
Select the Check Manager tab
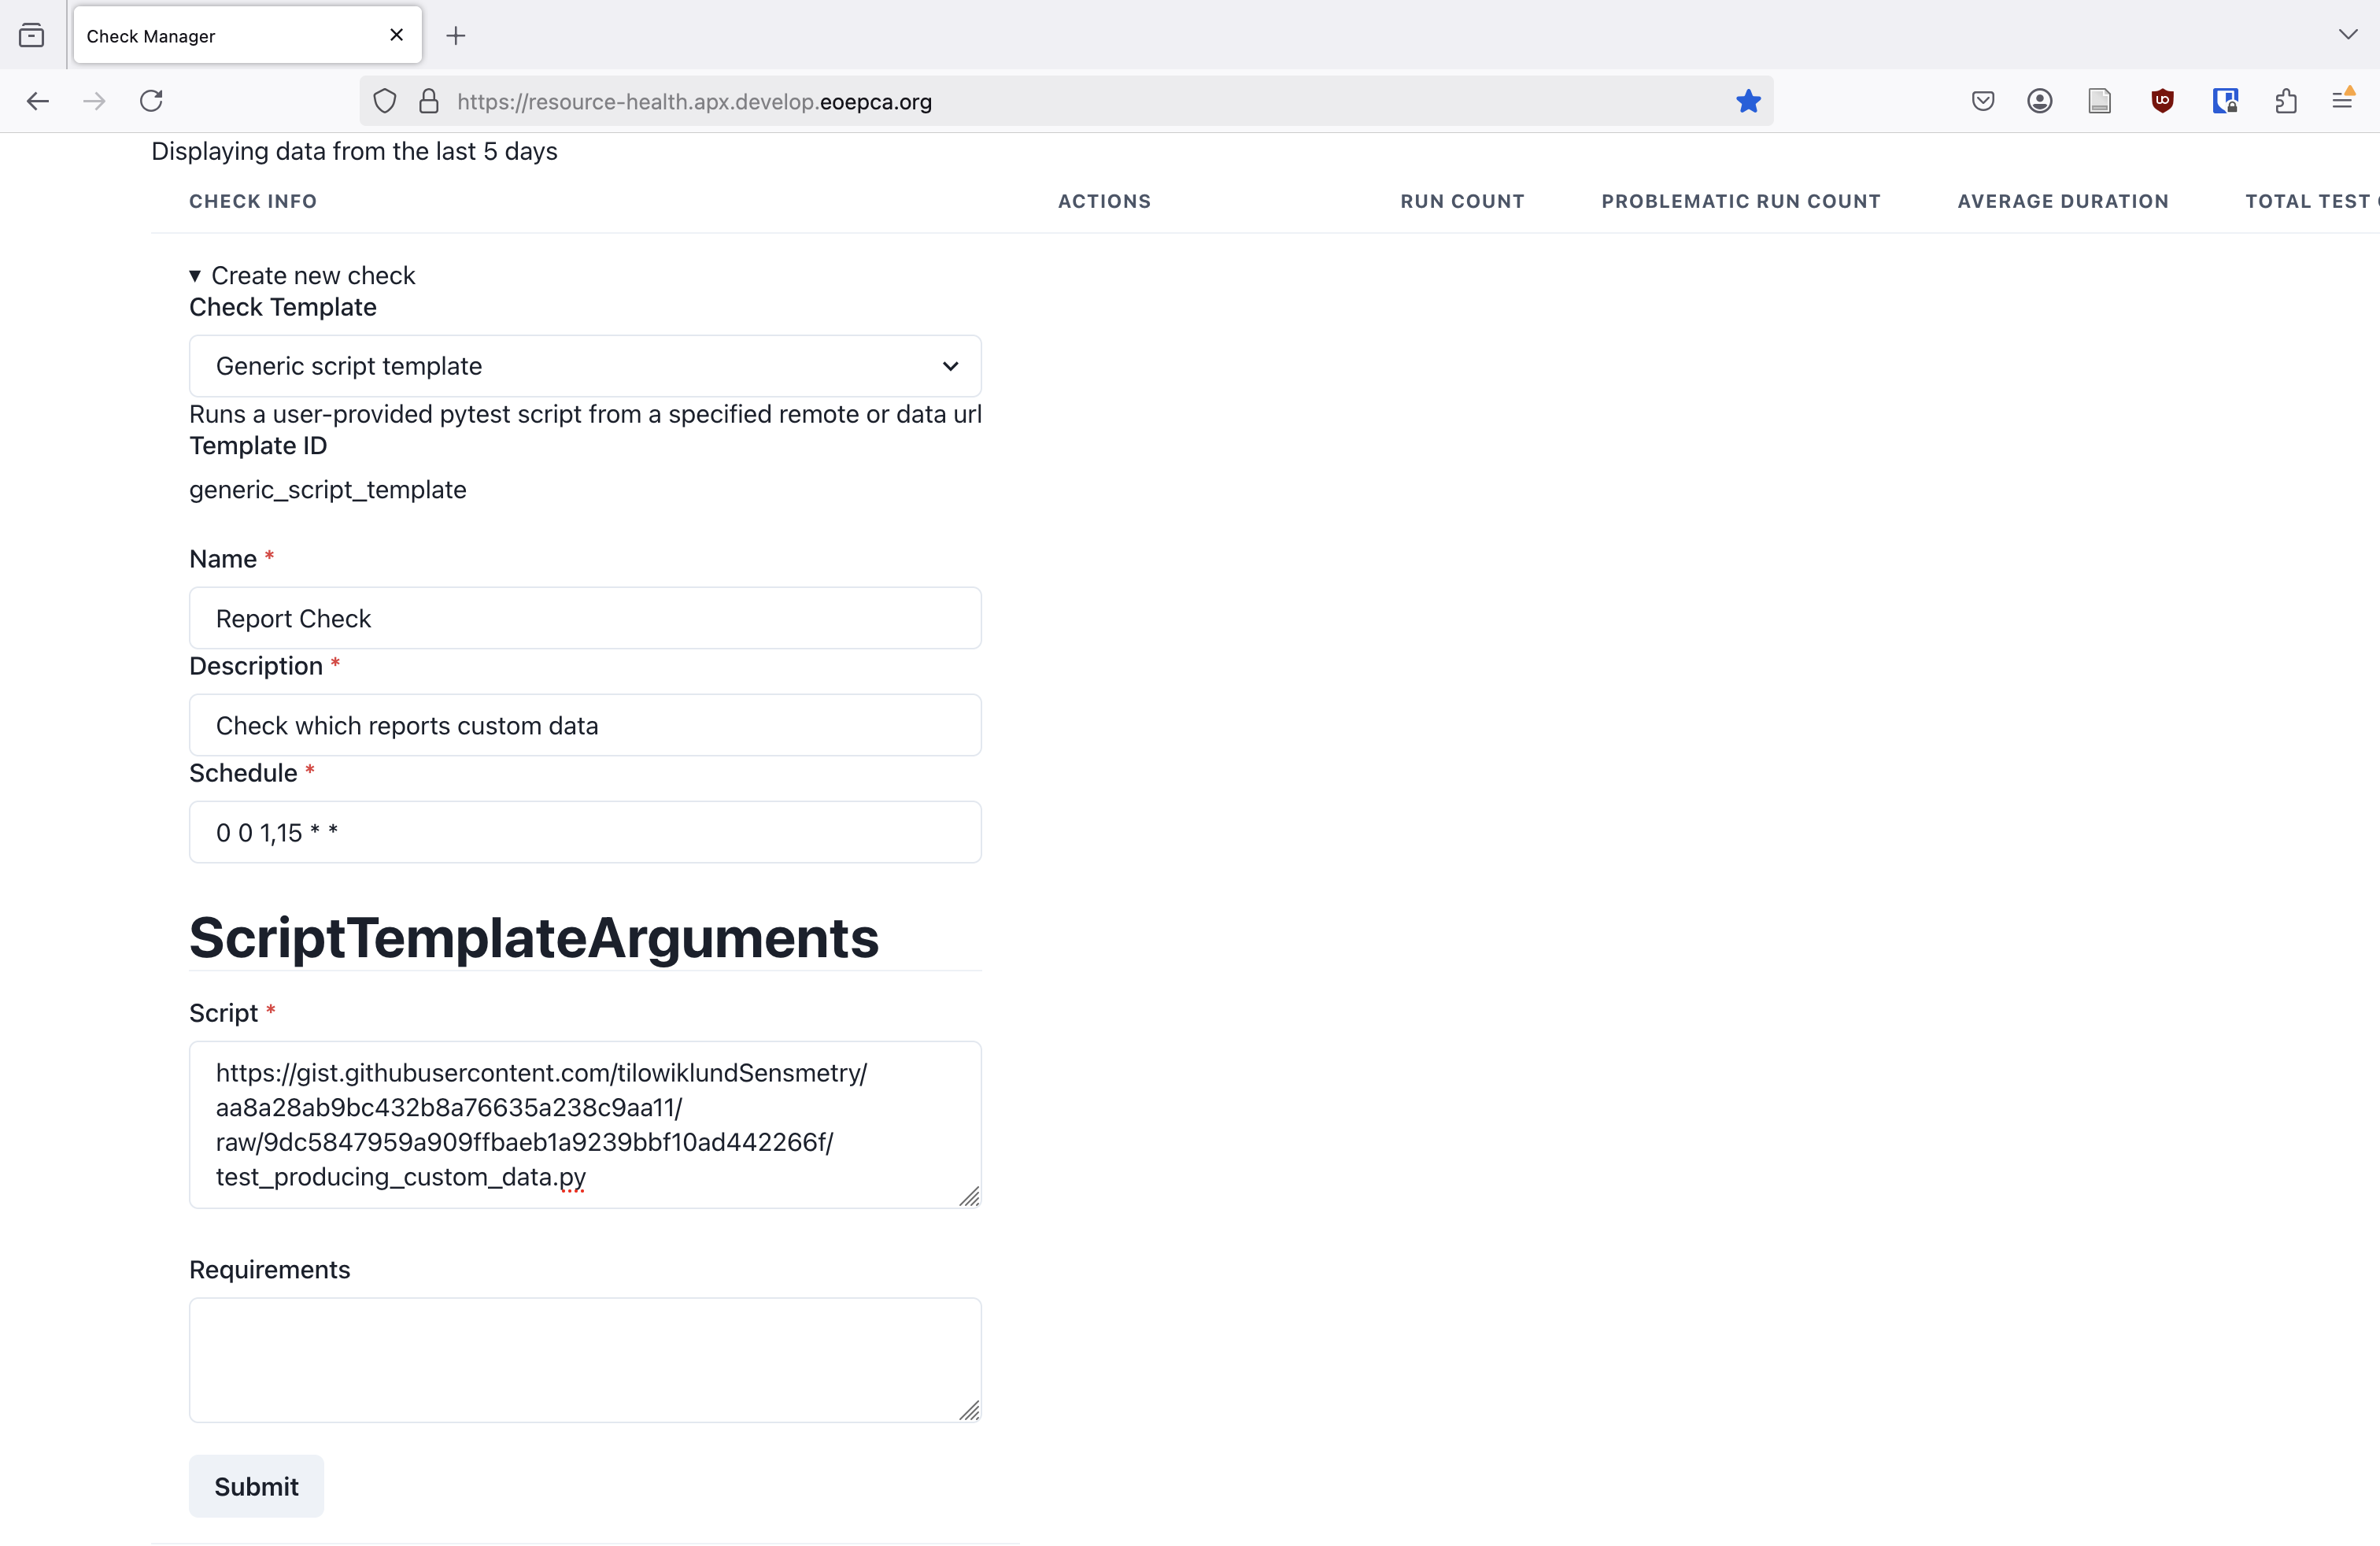tap(247, 35)
